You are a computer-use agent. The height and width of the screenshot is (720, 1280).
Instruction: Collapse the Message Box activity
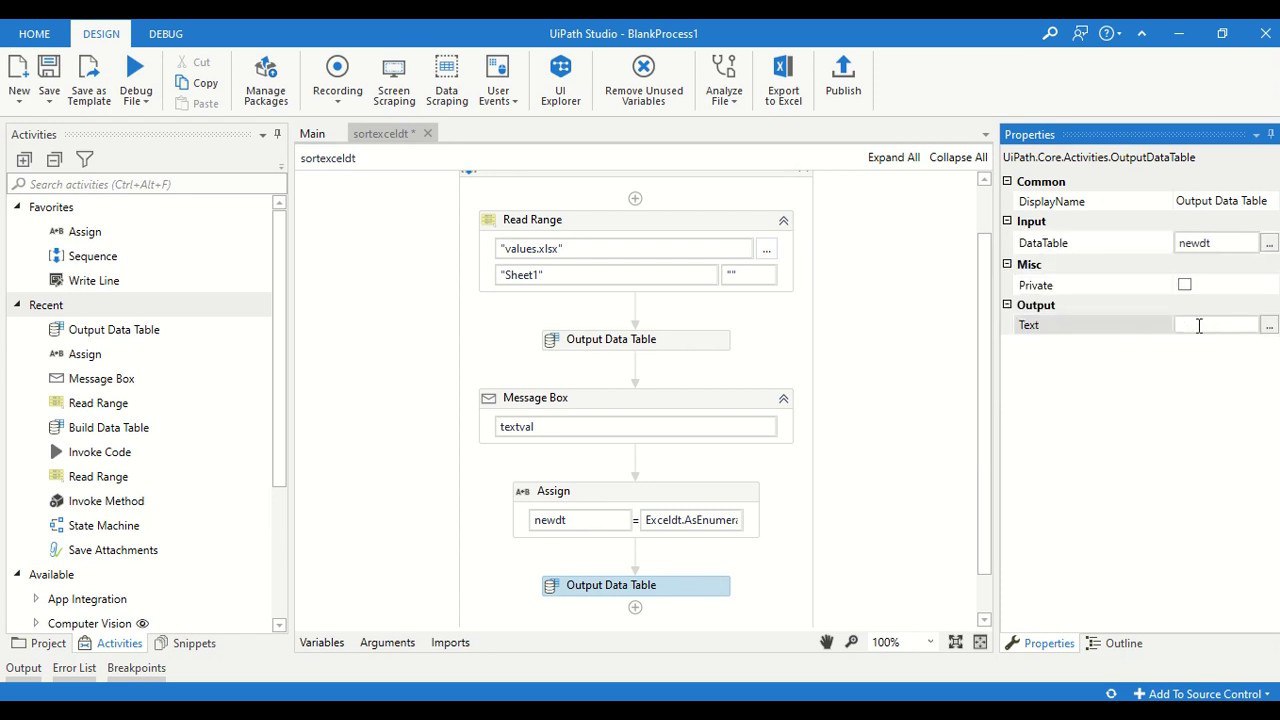click(783, 398)
